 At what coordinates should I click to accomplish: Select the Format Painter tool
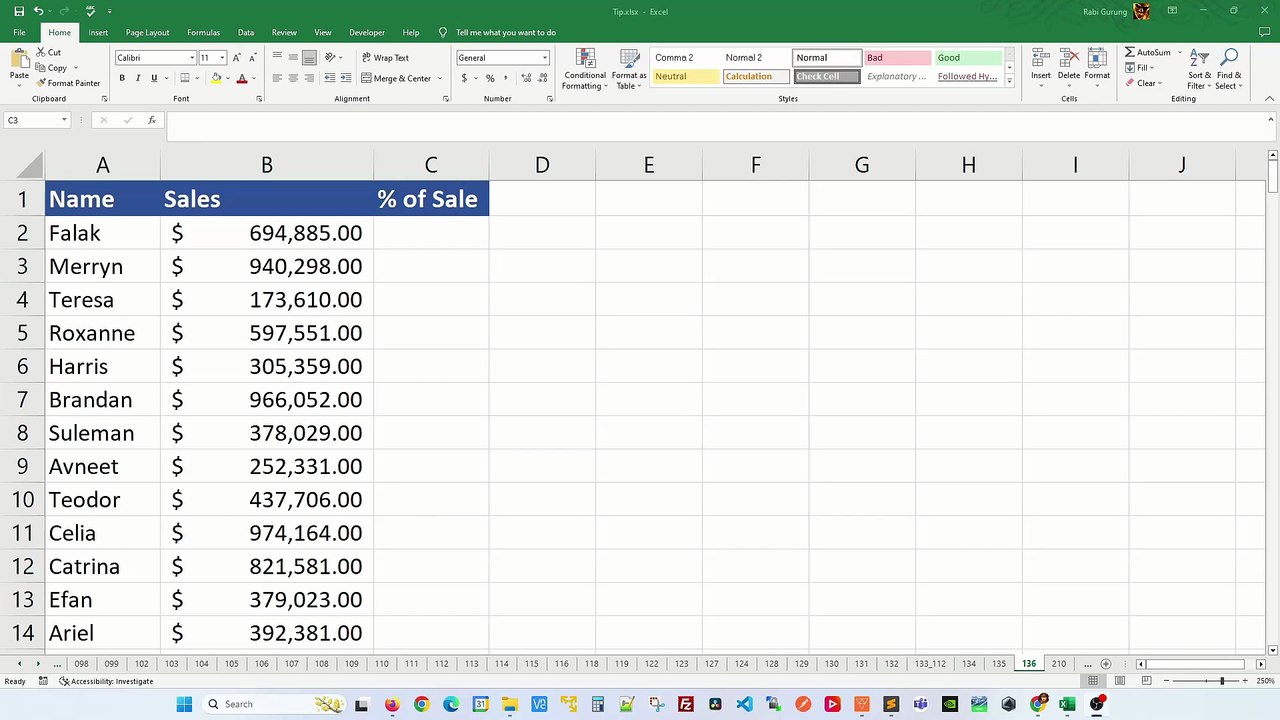[68, 83]
